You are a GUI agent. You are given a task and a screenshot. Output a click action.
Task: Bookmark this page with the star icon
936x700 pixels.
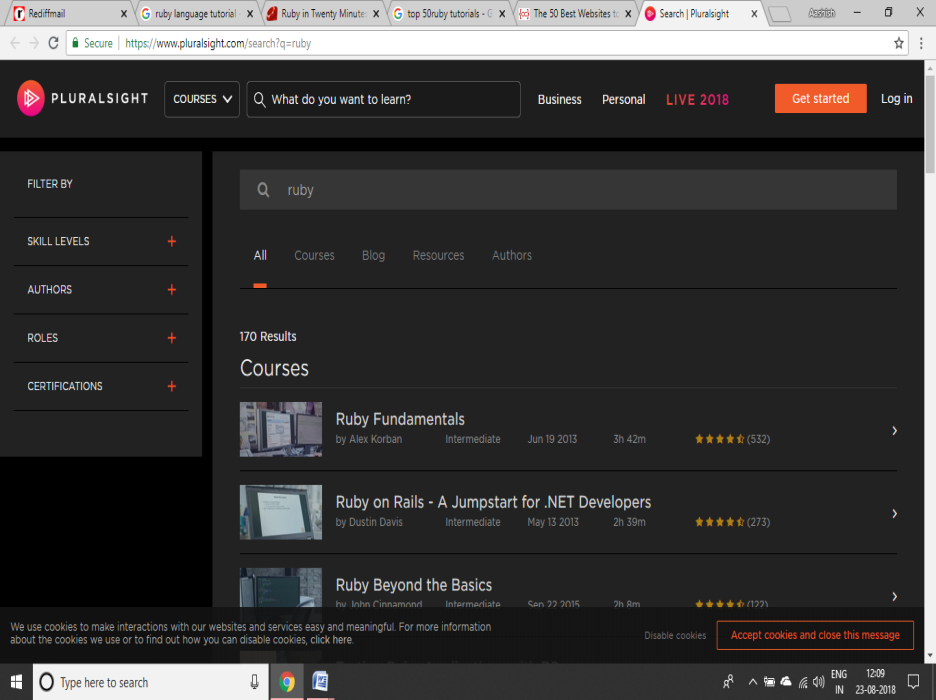898,43
